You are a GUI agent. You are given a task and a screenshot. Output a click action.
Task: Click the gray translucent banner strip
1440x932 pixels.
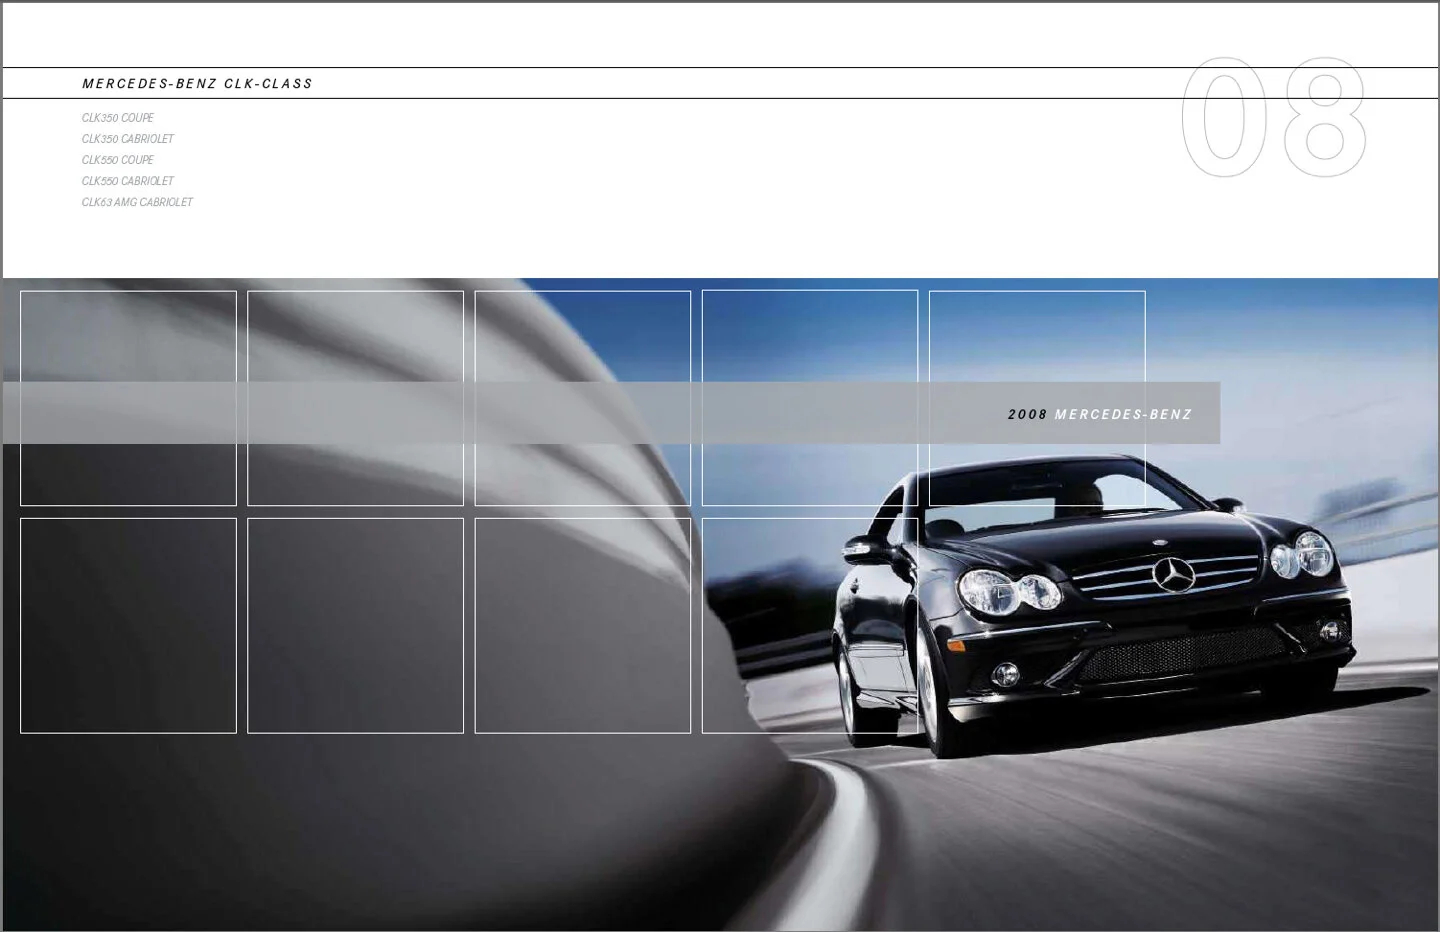(500, 413)
